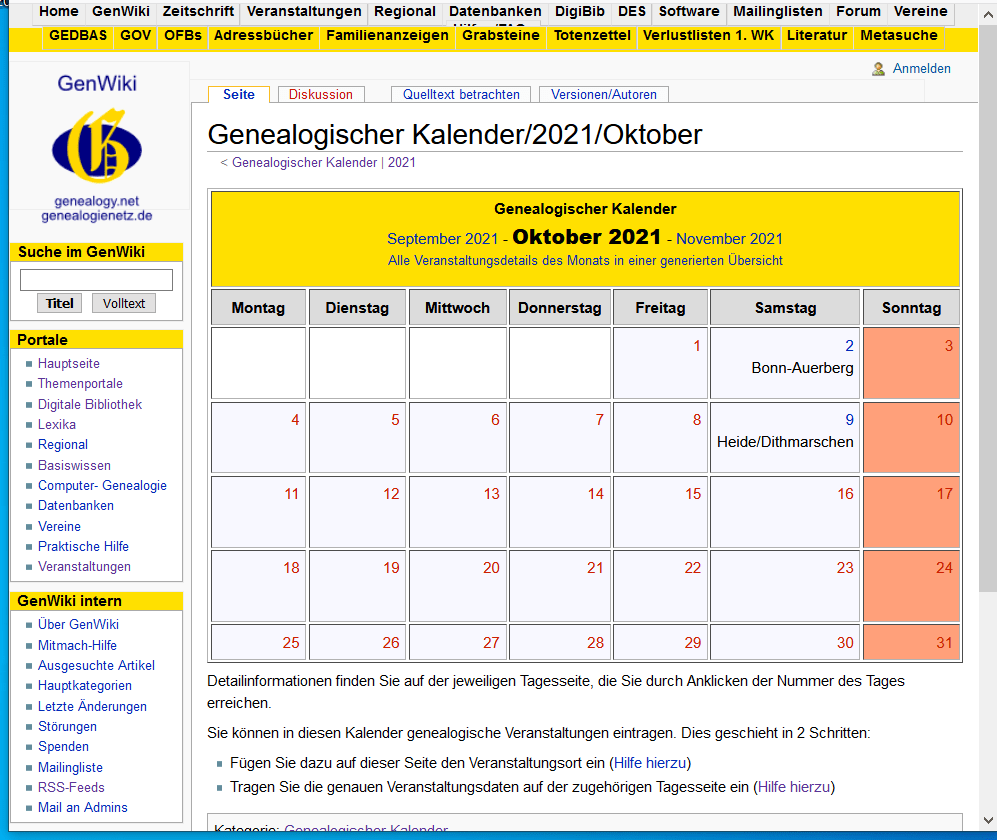Click the GenWiki logo image
This screenshot has height=840, width=997.
click(x=97, y=146)
